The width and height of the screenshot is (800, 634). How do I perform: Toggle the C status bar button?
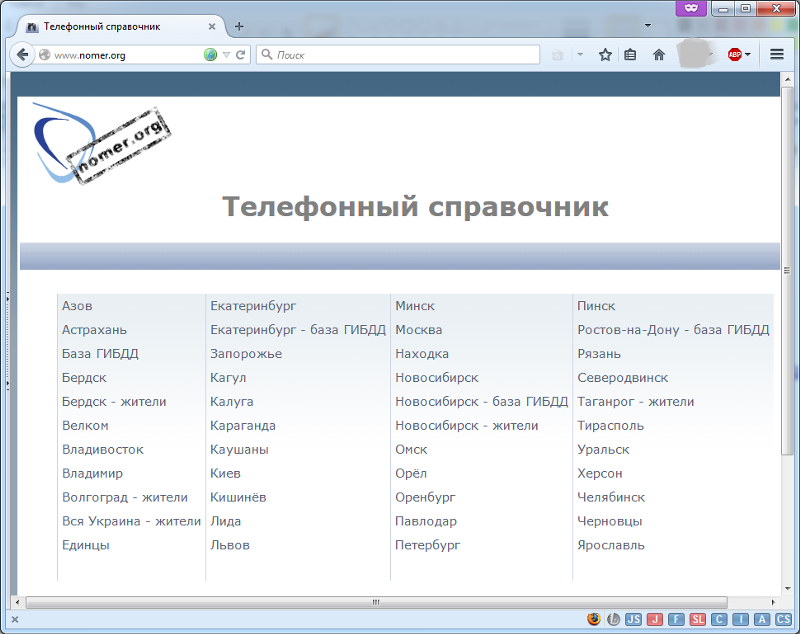coord(719,619)
